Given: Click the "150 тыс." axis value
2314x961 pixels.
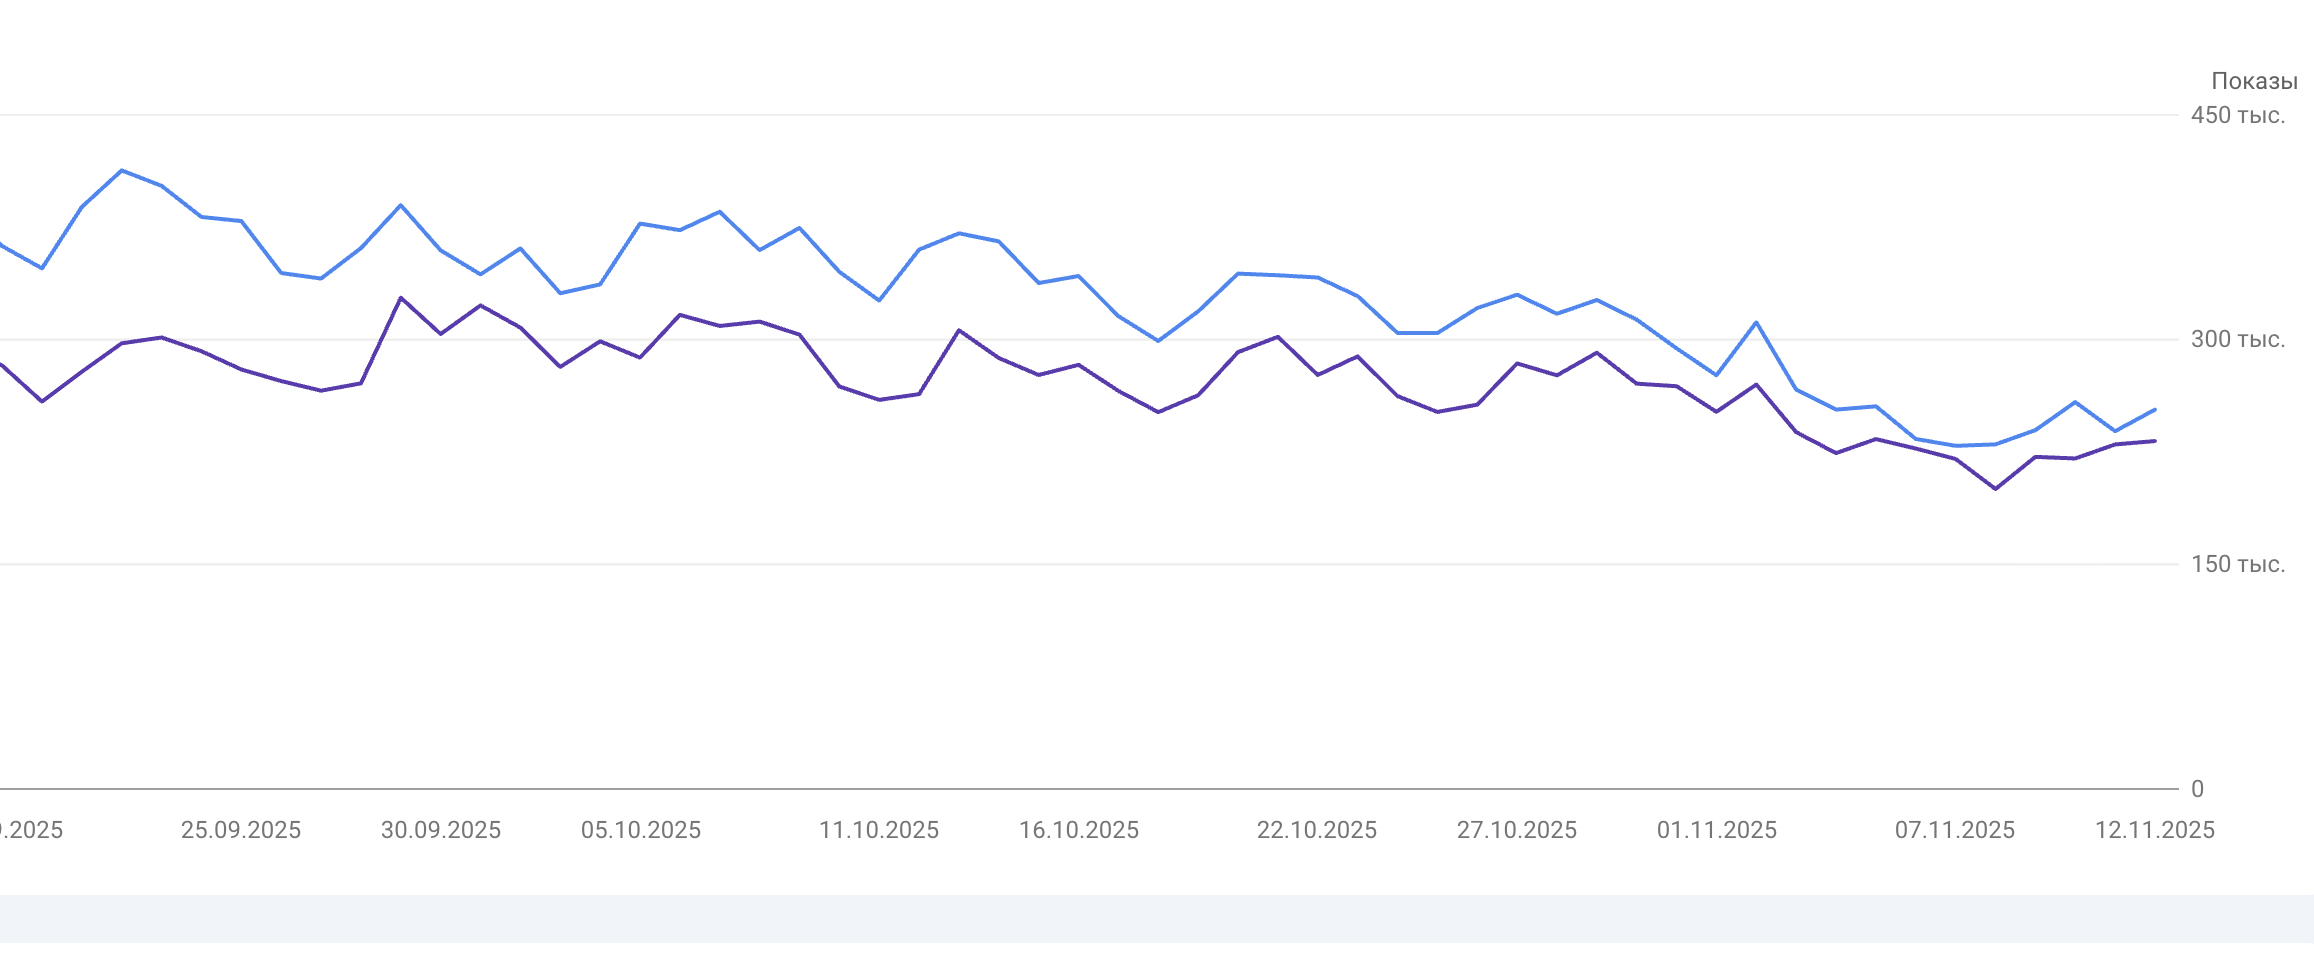Looking at the screenshot, I should coord(2238,564).
